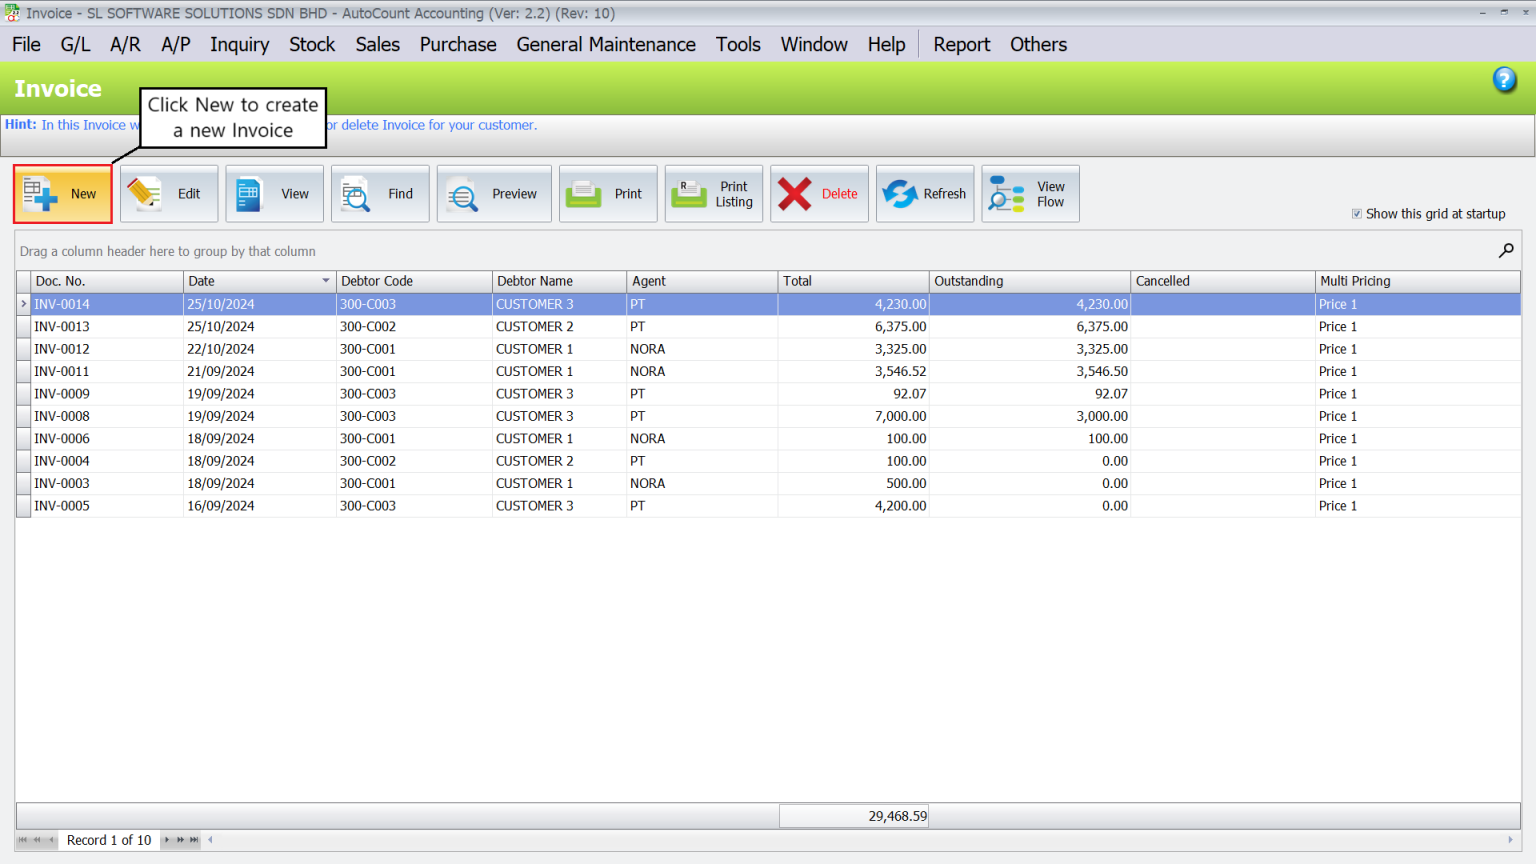Click the Help question mark icon
Screen dimensions: 1536x864
1504,80
